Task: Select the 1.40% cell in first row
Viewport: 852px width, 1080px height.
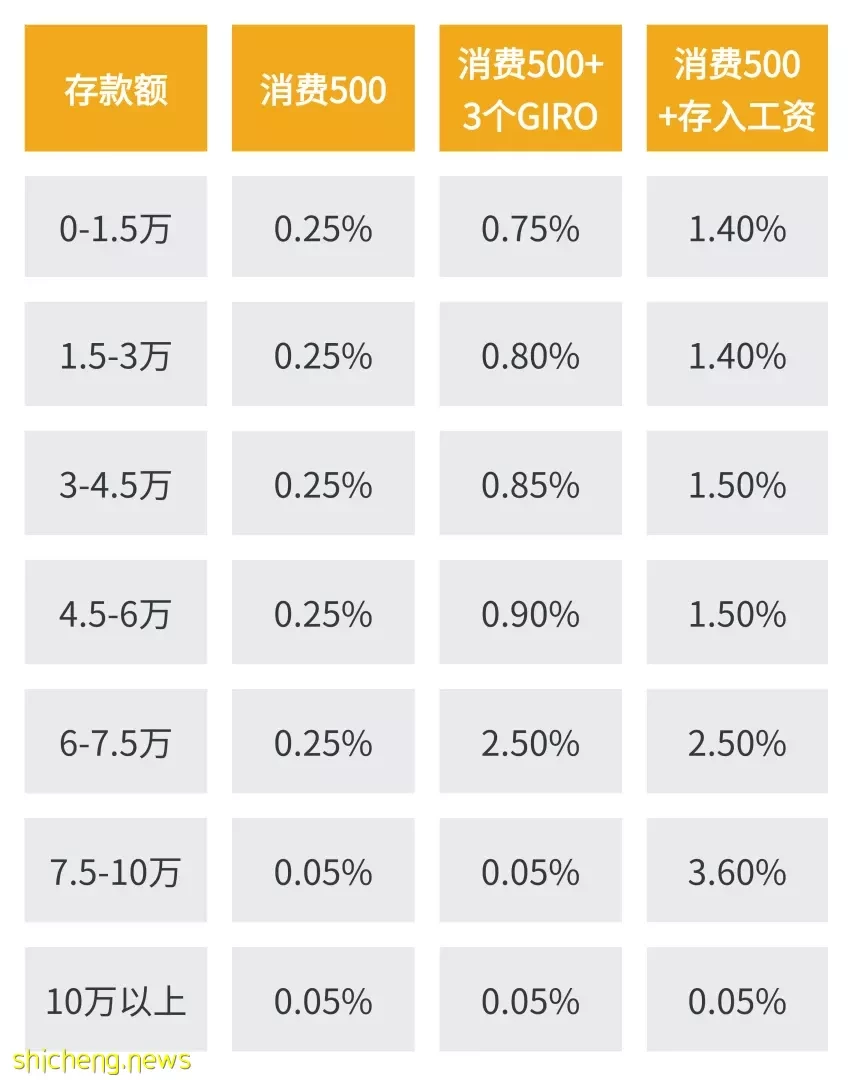Action: [737, 227]
